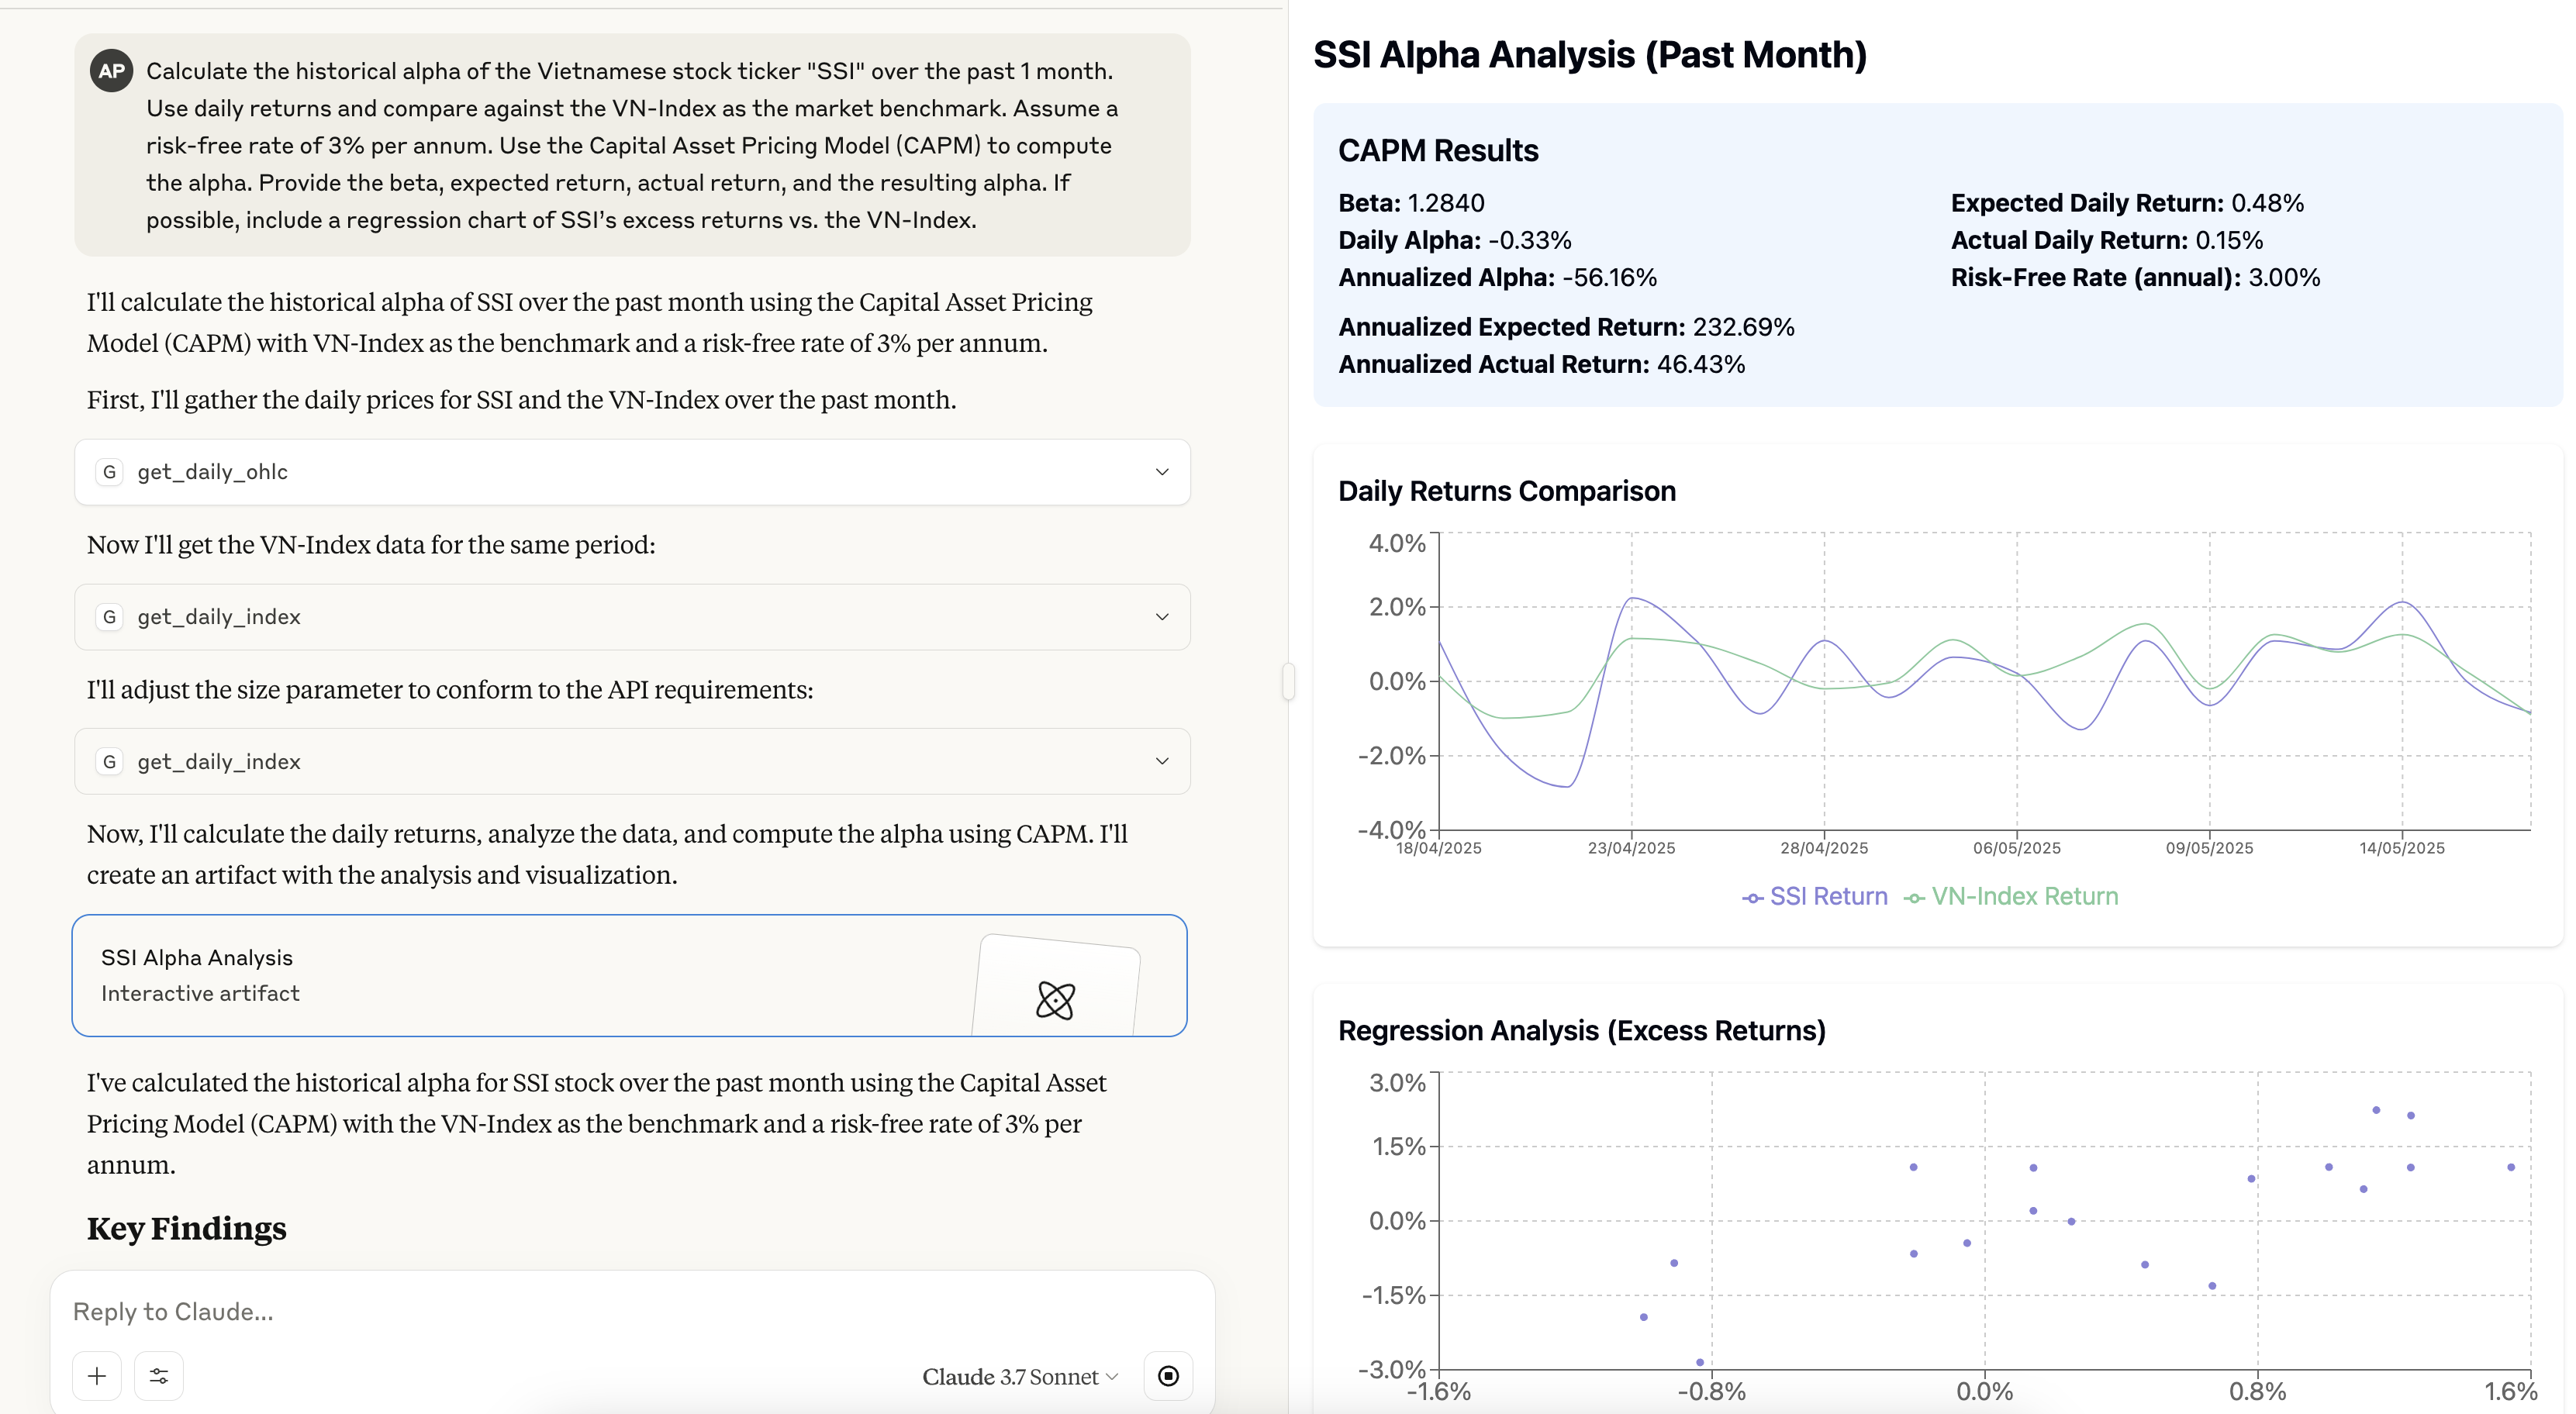Screen dimensions: 2576x1414
Task: Expand the second get_daily_index call chevron
Action: tap(1161, 762)
